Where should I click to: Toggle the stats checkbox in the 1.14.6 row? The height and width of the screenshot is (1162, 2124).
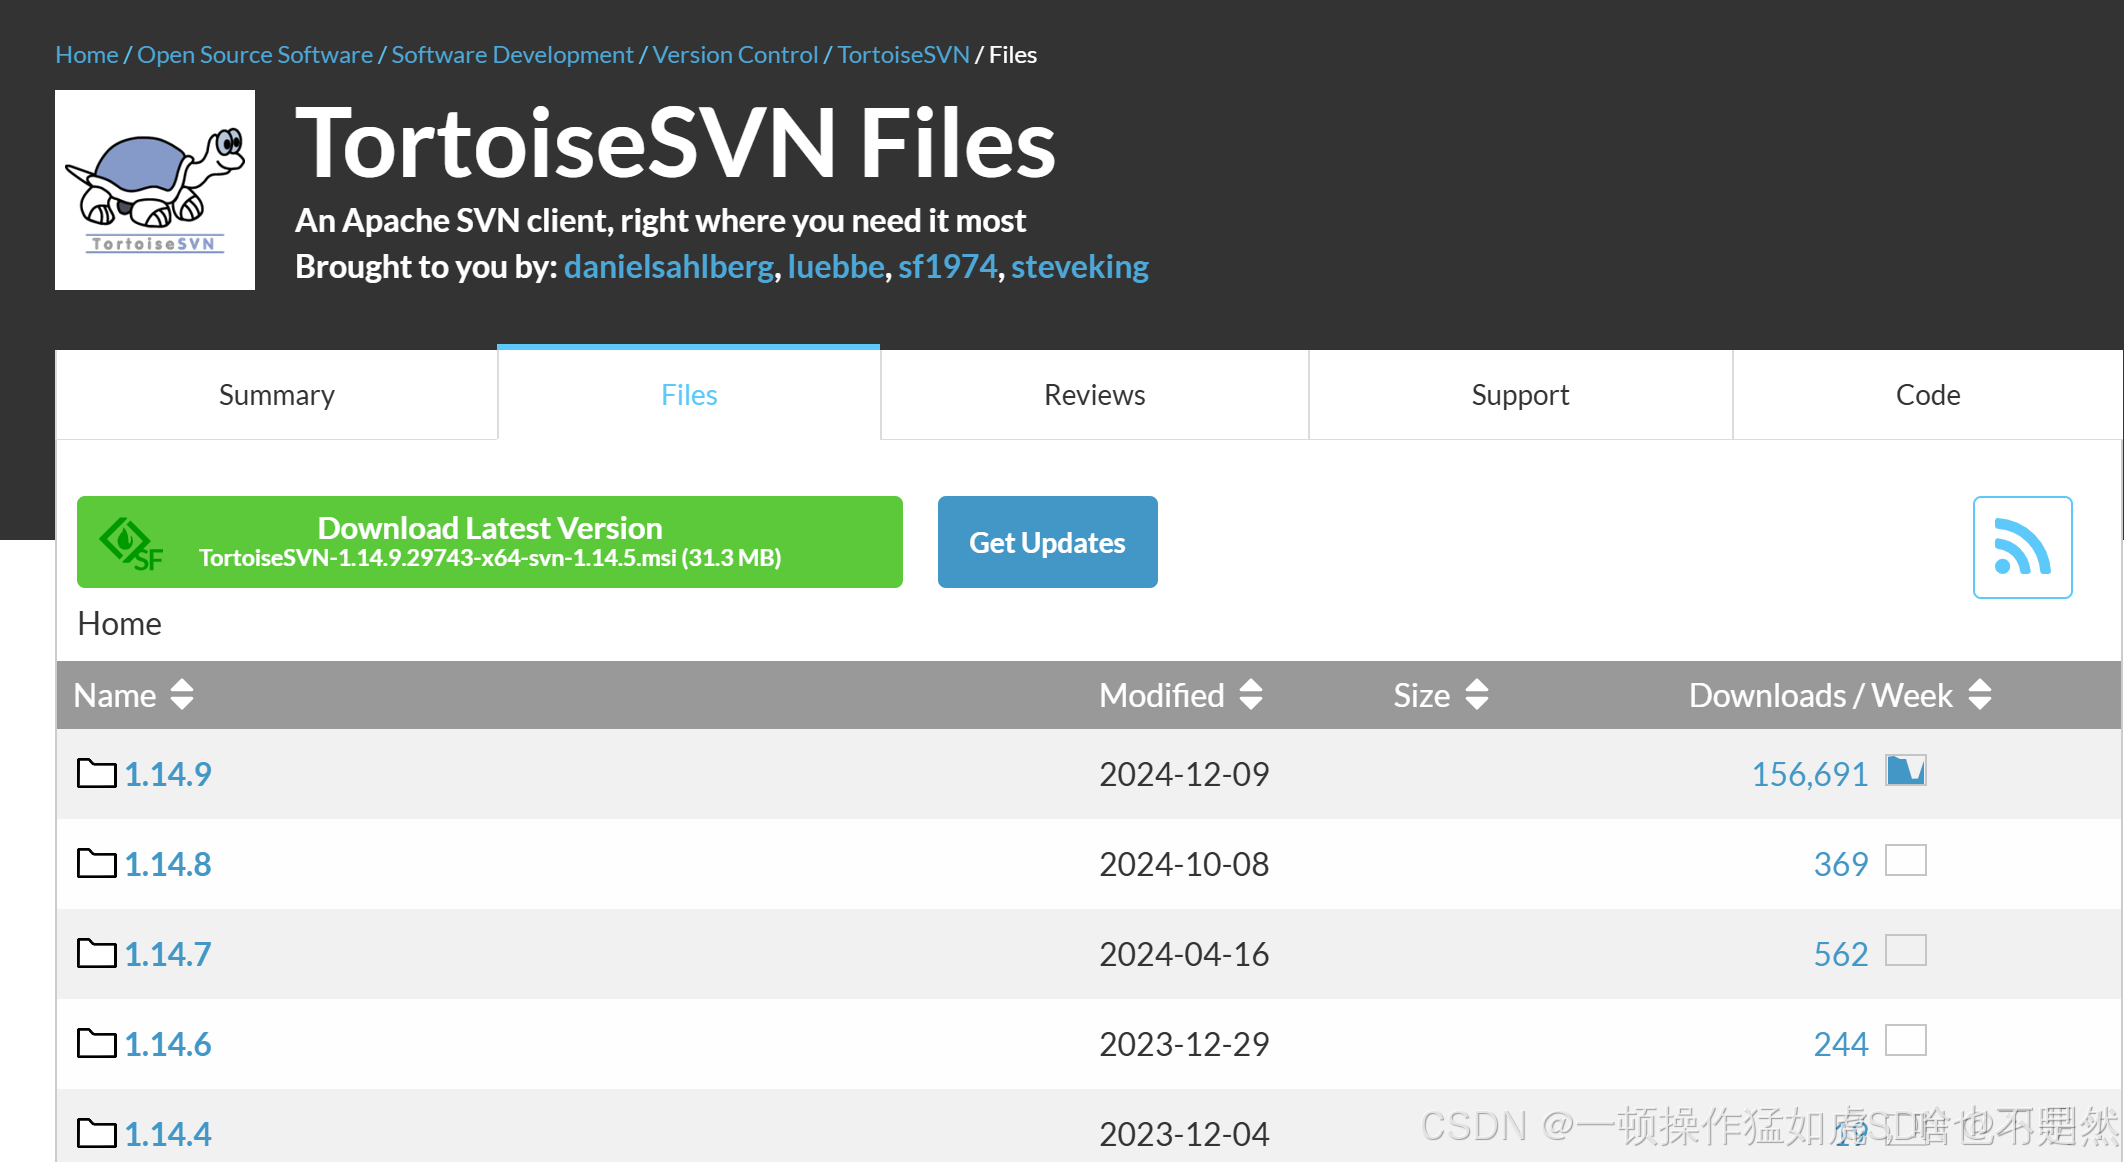click(x=1908, y=1040)
